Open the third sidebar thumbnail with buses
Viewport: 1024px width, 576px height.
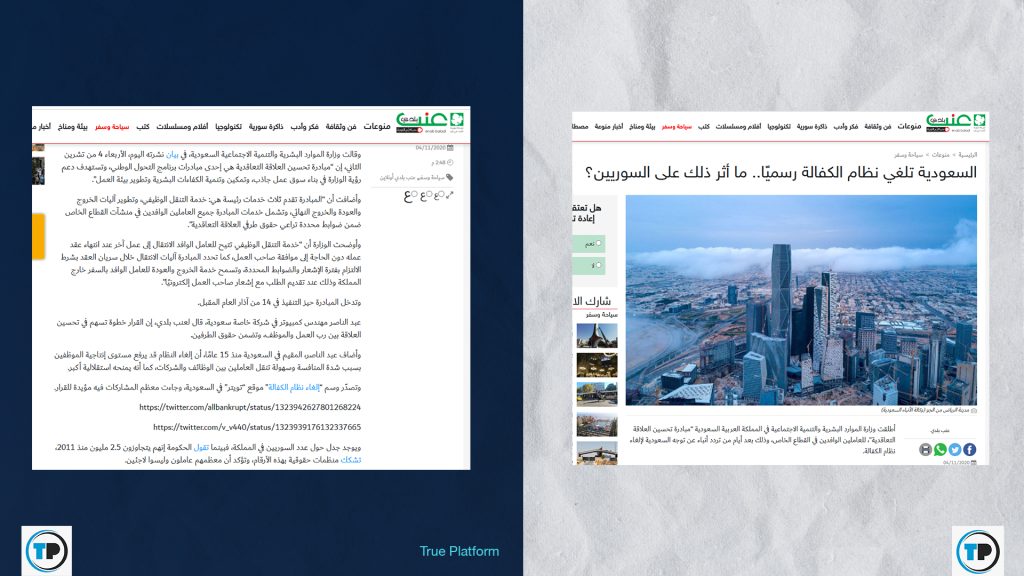pyautogui.click(x=597, y=394)
